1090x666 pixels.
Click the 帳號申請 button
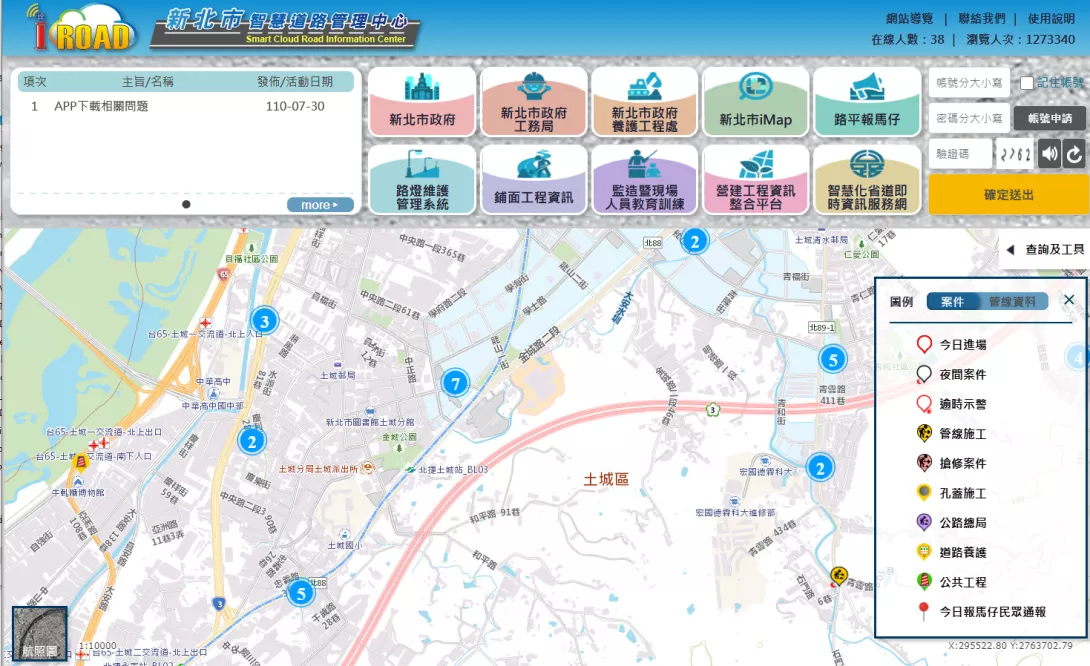1049,118
